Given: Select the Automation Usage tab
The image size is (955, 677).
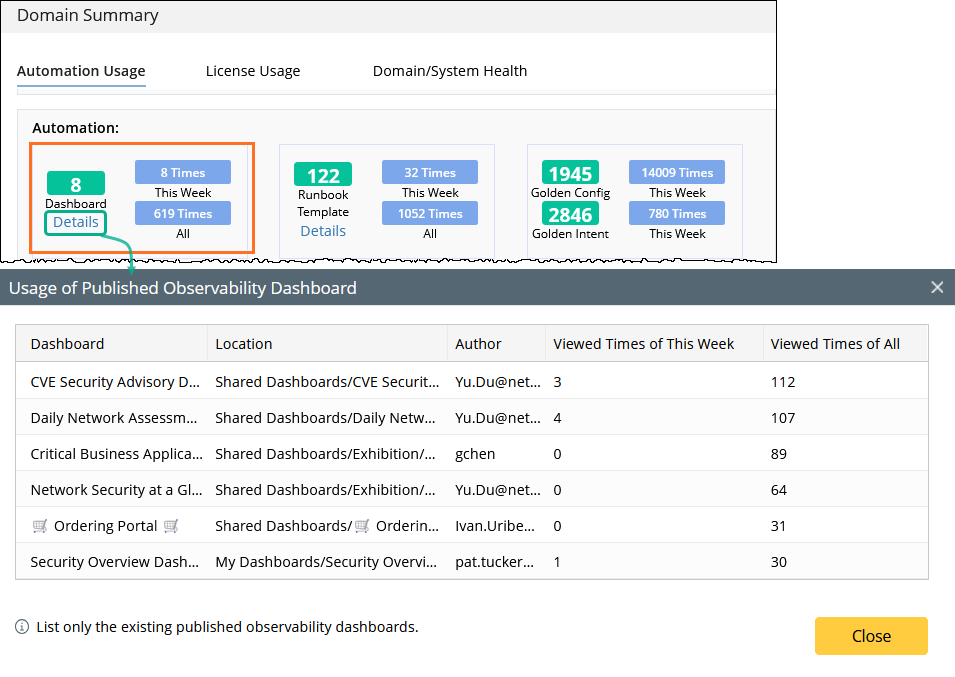Looking at the screenshot, I should click(81, 71).
